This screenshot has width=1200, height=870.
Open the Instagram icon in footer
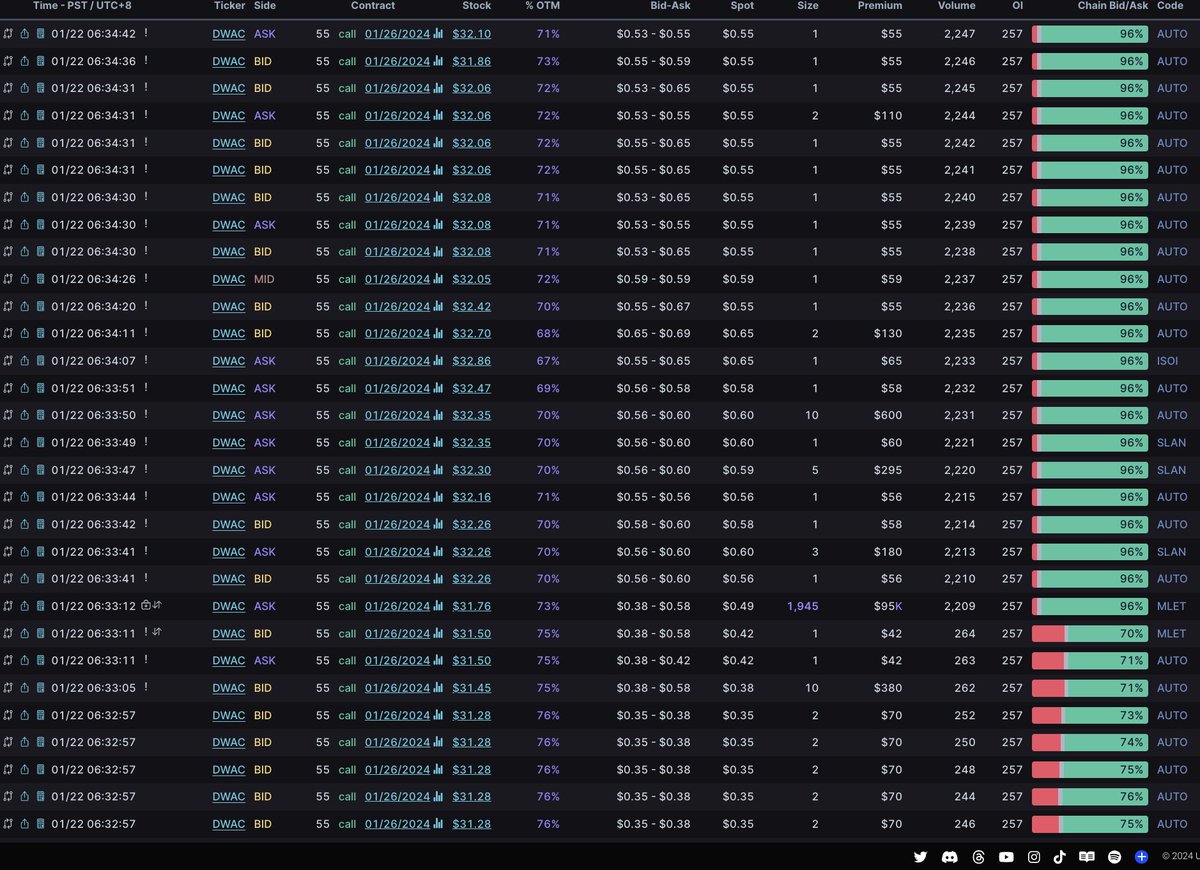1034,857
